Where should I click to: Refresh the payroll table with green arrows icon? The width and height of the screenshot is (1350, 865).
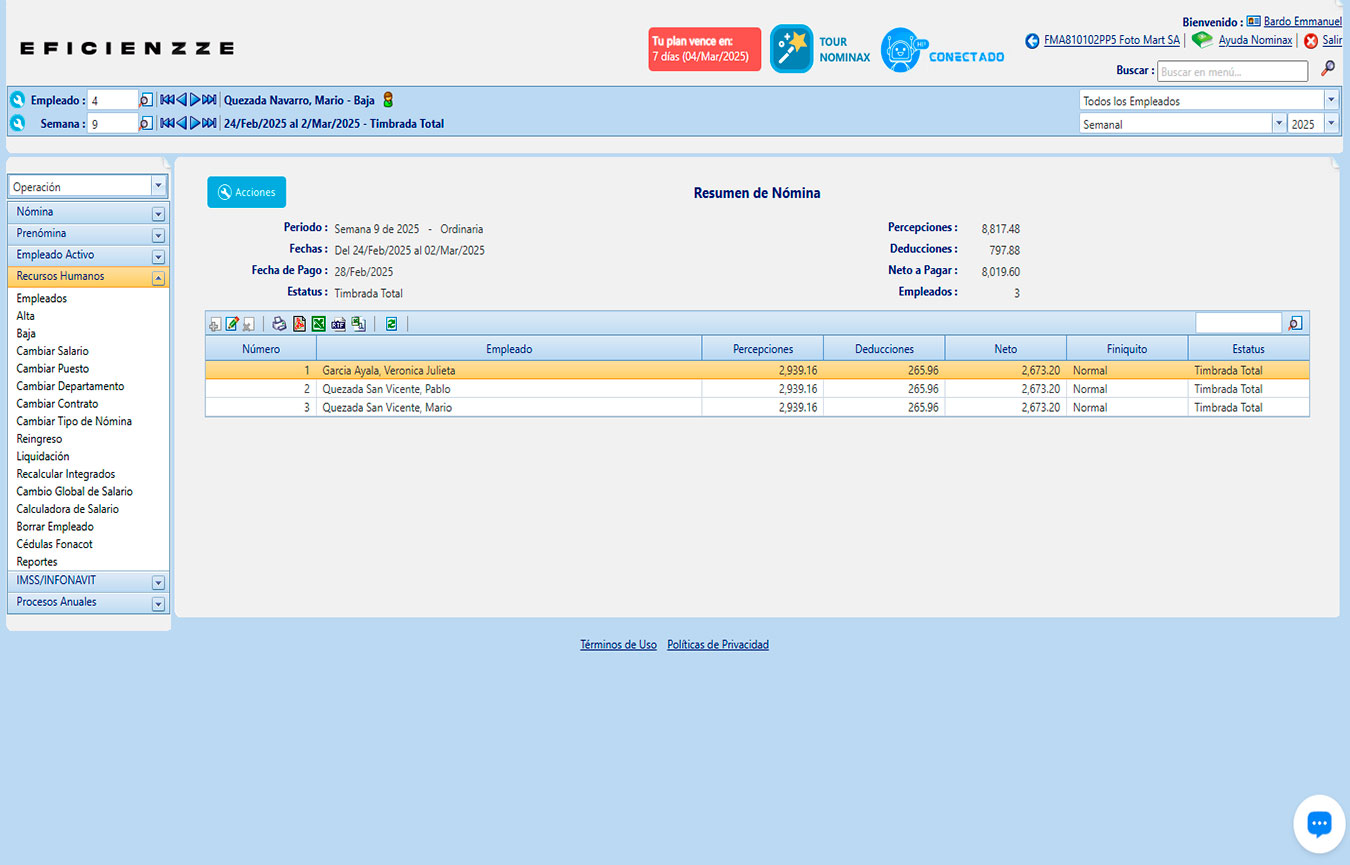391,324
